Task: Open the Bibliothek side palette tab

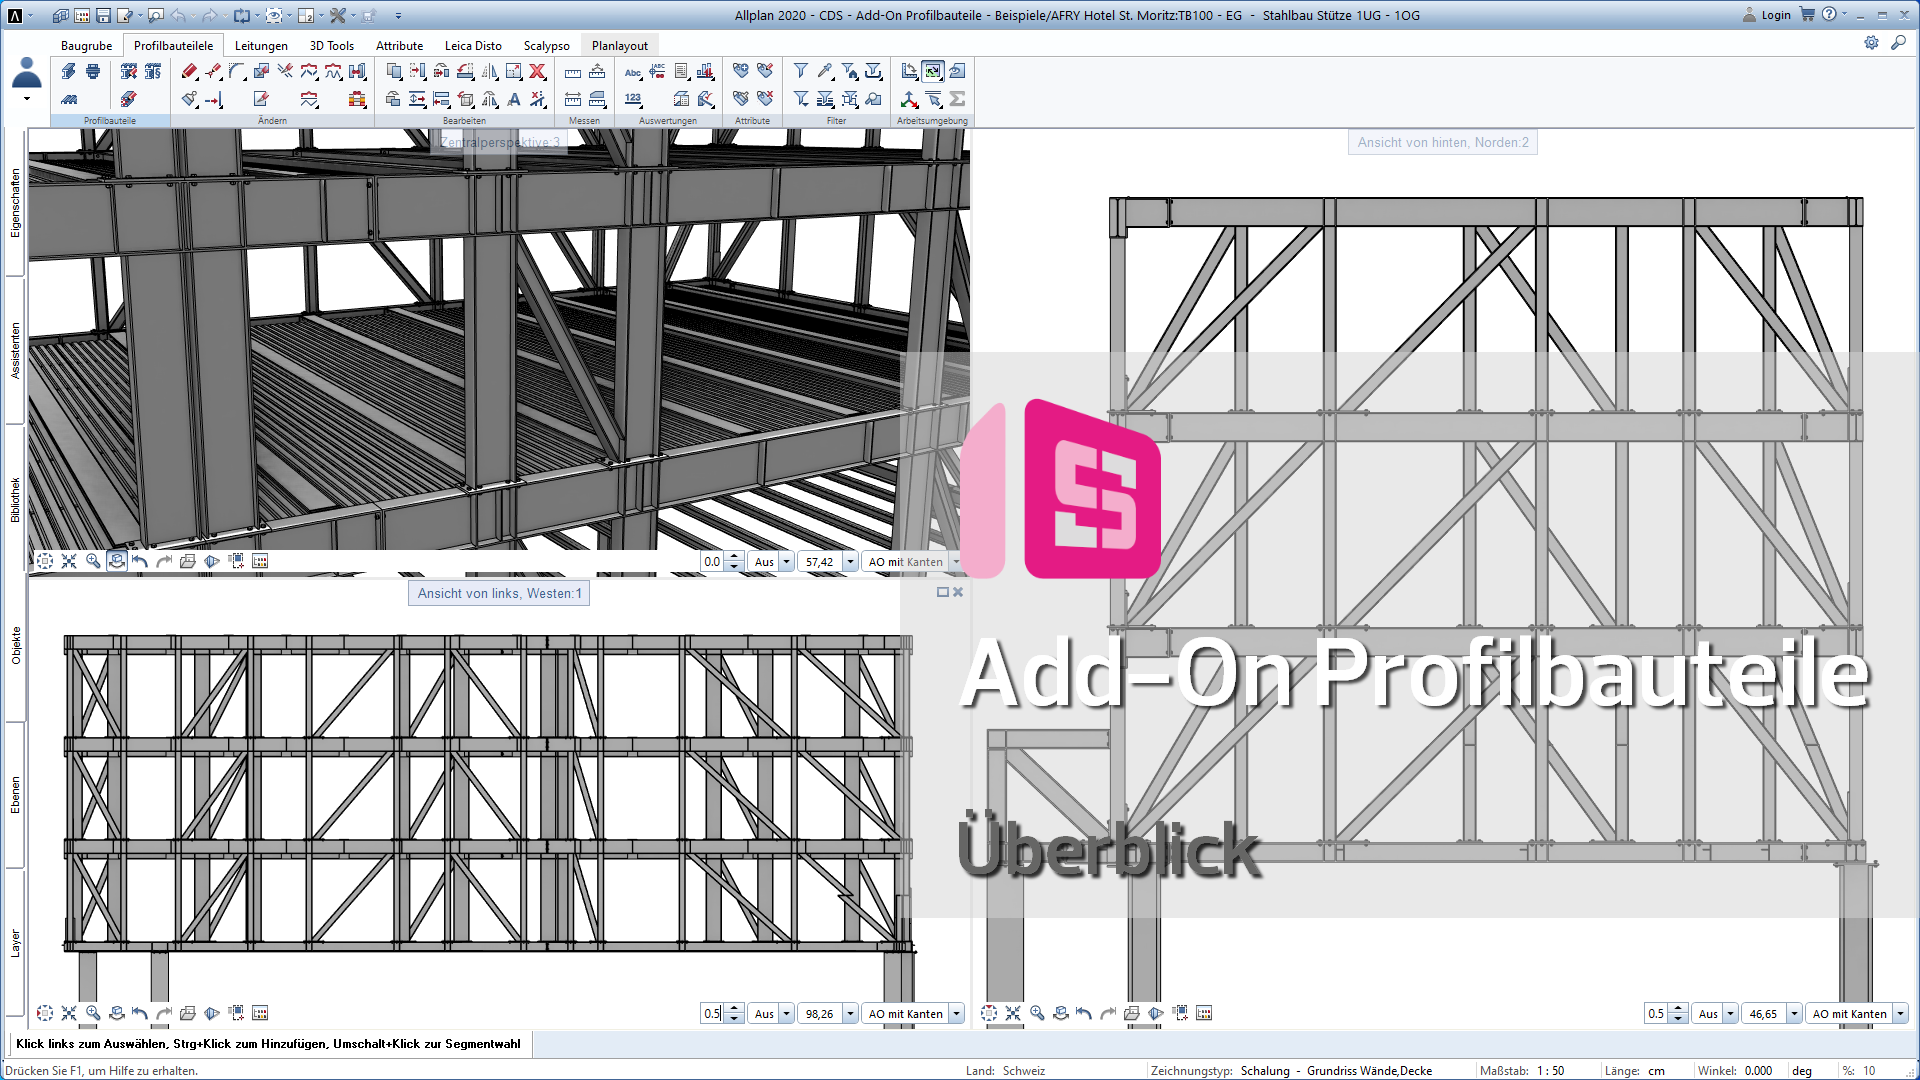Action: click(15, 499)
